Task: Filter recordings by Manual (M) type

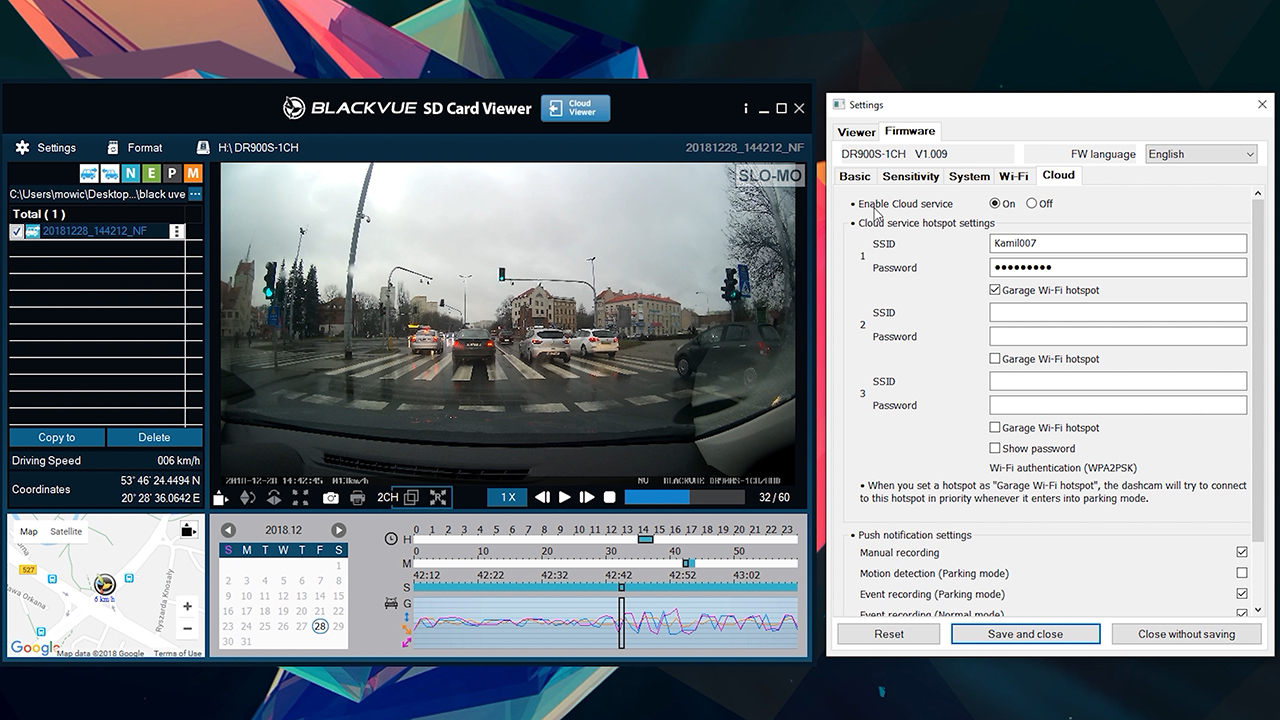Action: click(x=193, y=174)
